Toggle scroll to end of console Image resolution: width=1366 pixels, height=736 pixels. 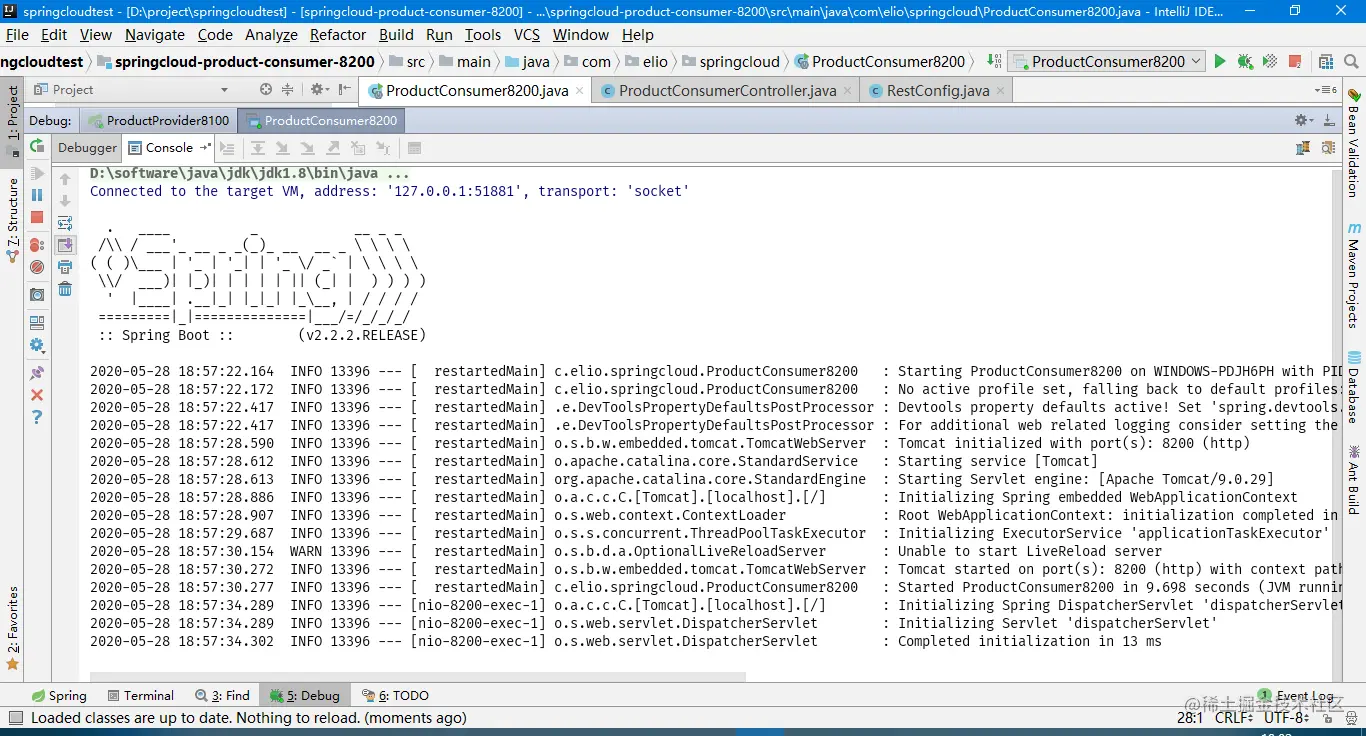[x=65, y=245]
